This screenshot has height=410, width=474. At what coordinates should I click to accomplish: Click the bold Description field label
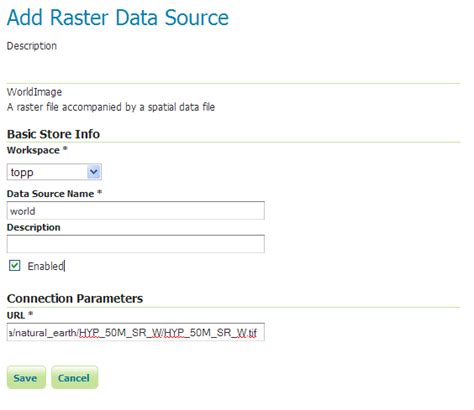(34, 227)
